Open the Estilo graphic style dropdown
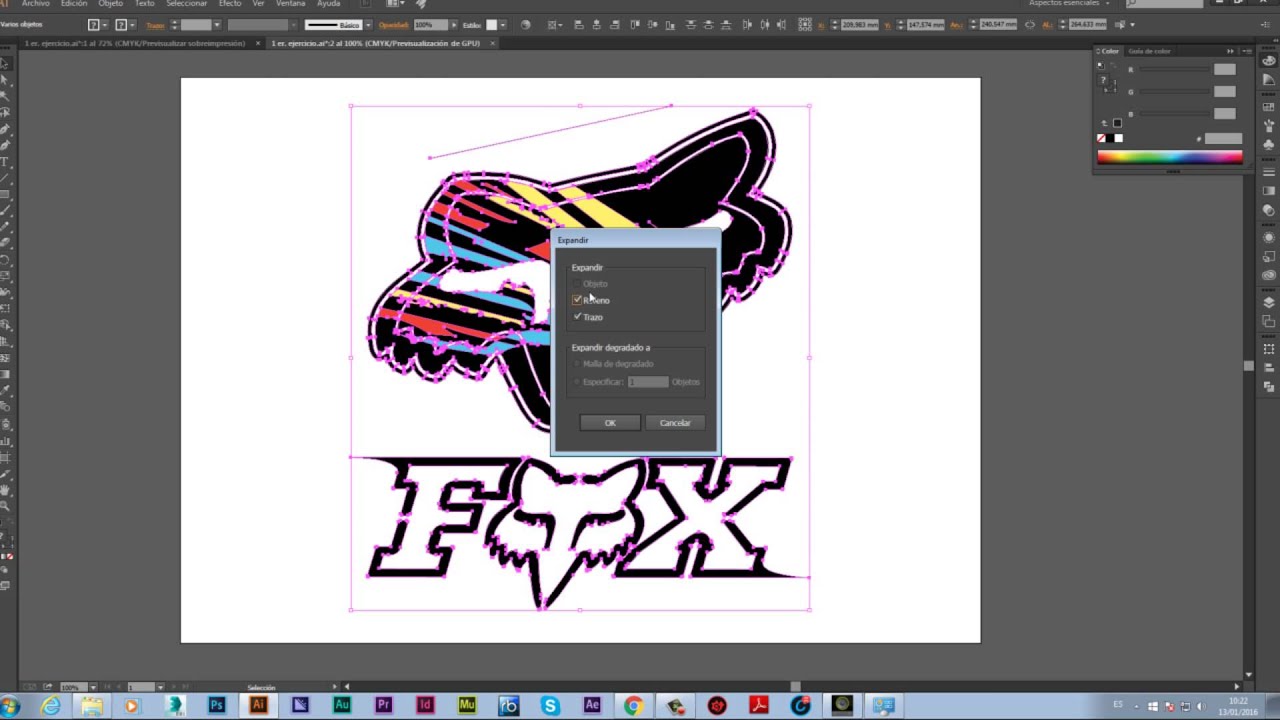The width and height of the screenshot is (1280, 720). coord(502,25)
